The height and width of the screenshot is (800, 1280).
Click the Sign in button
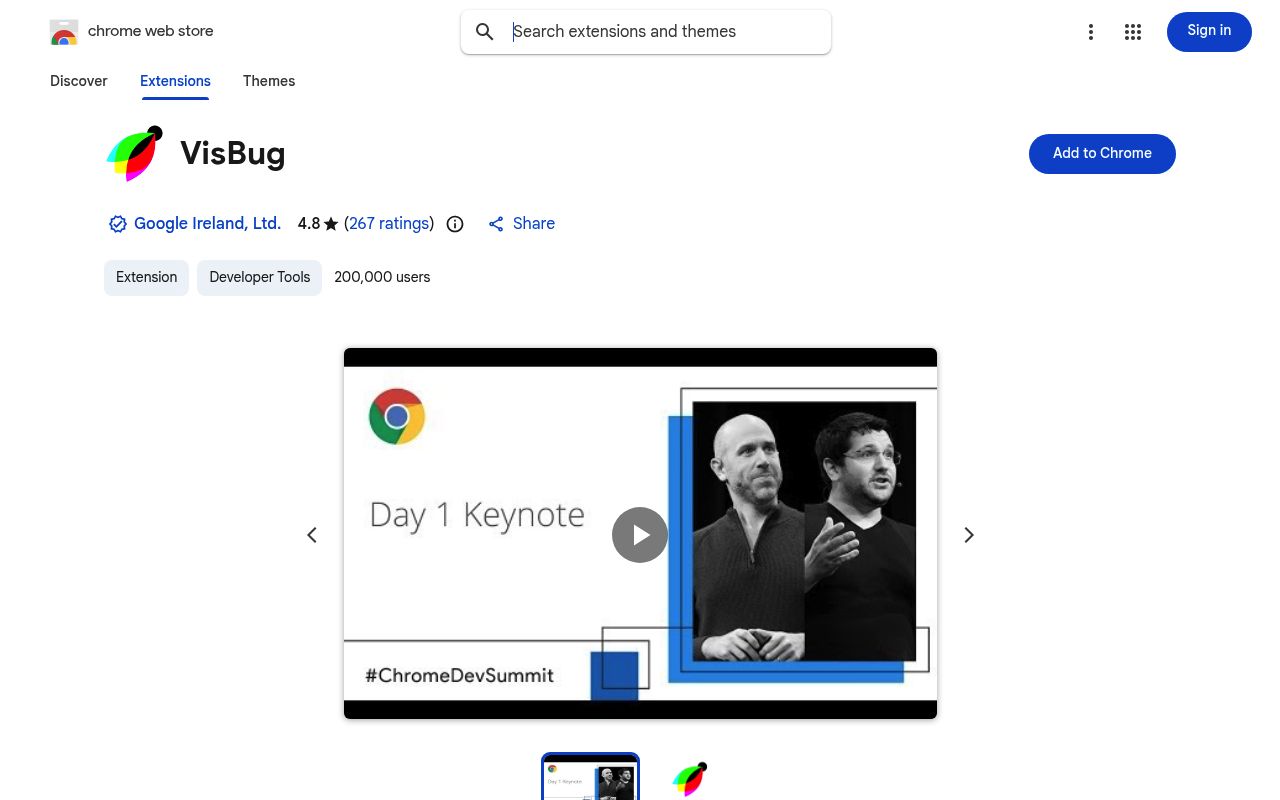pyautogui.click(x=1209, y=31)
